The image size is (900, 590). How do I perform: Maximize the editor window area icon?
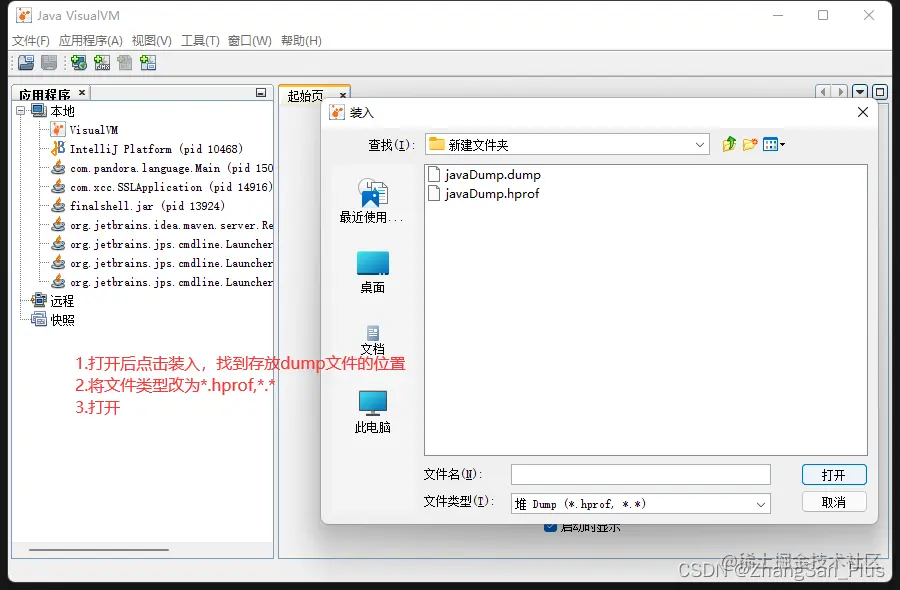pyautogui.click(x=879, y=92)
